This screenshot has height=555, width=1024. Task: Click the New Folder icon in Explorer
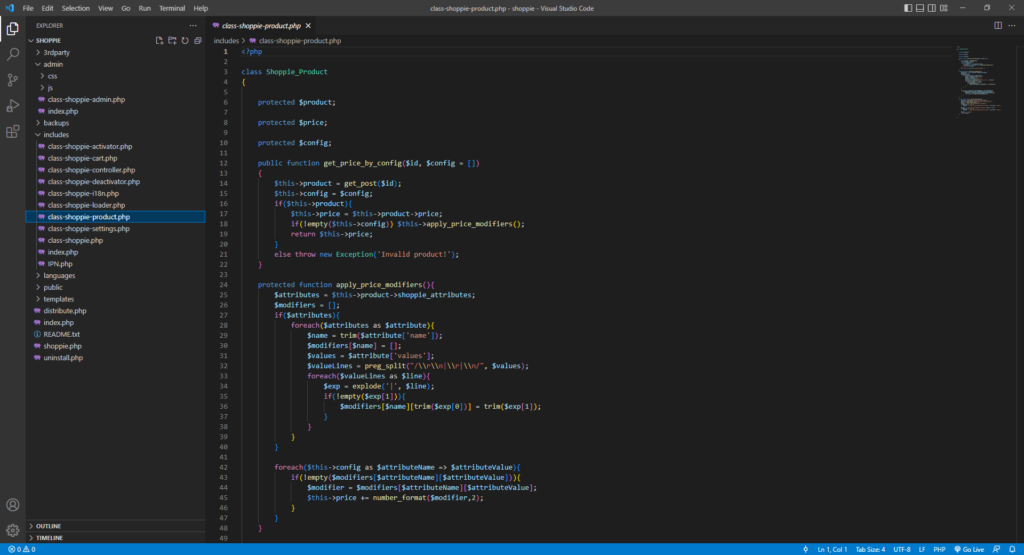[x=172, y=40]
